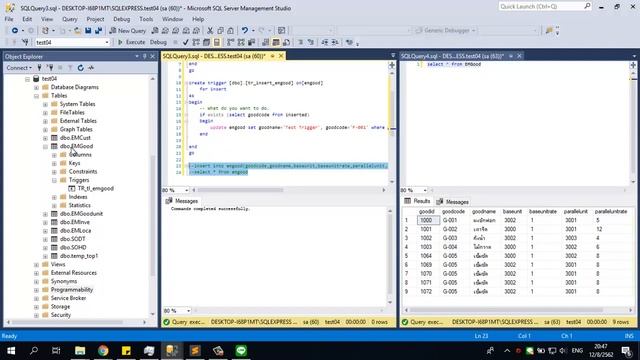Select the Messages tab in right pane

[x=452, y=202]
